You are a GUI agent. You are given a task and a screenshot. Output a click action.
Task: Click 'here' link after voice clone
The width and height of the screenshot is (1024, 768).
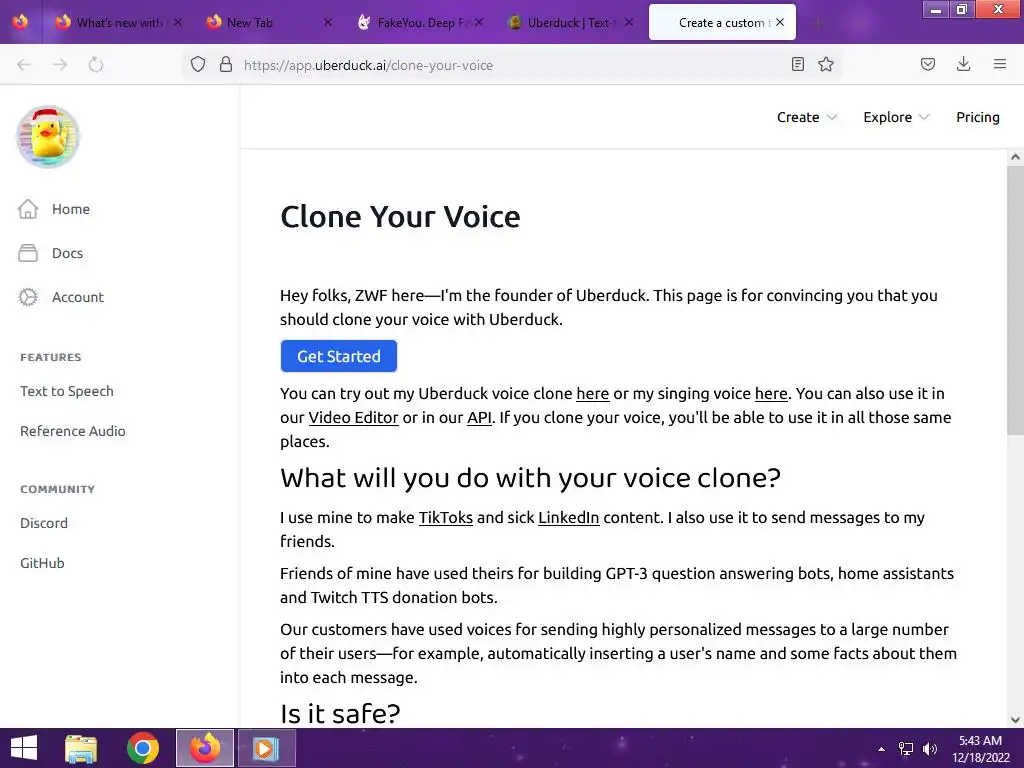pos(592,393)
